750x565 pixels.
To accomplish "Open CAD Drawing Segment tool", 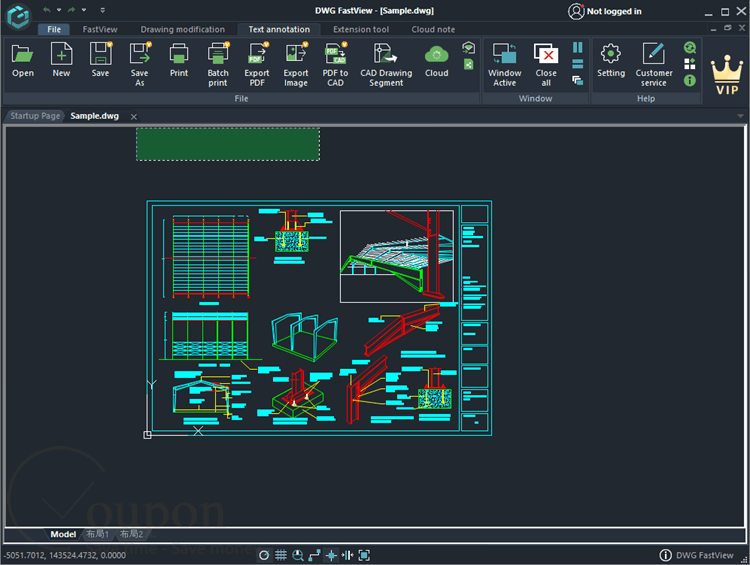I will click(386, 65).
